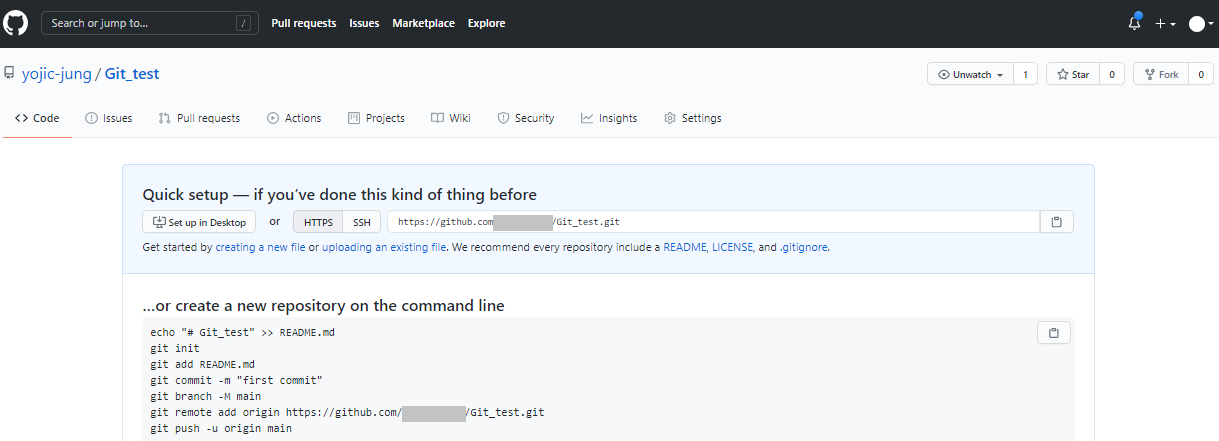Go to Explore

[x=486, y=23]
